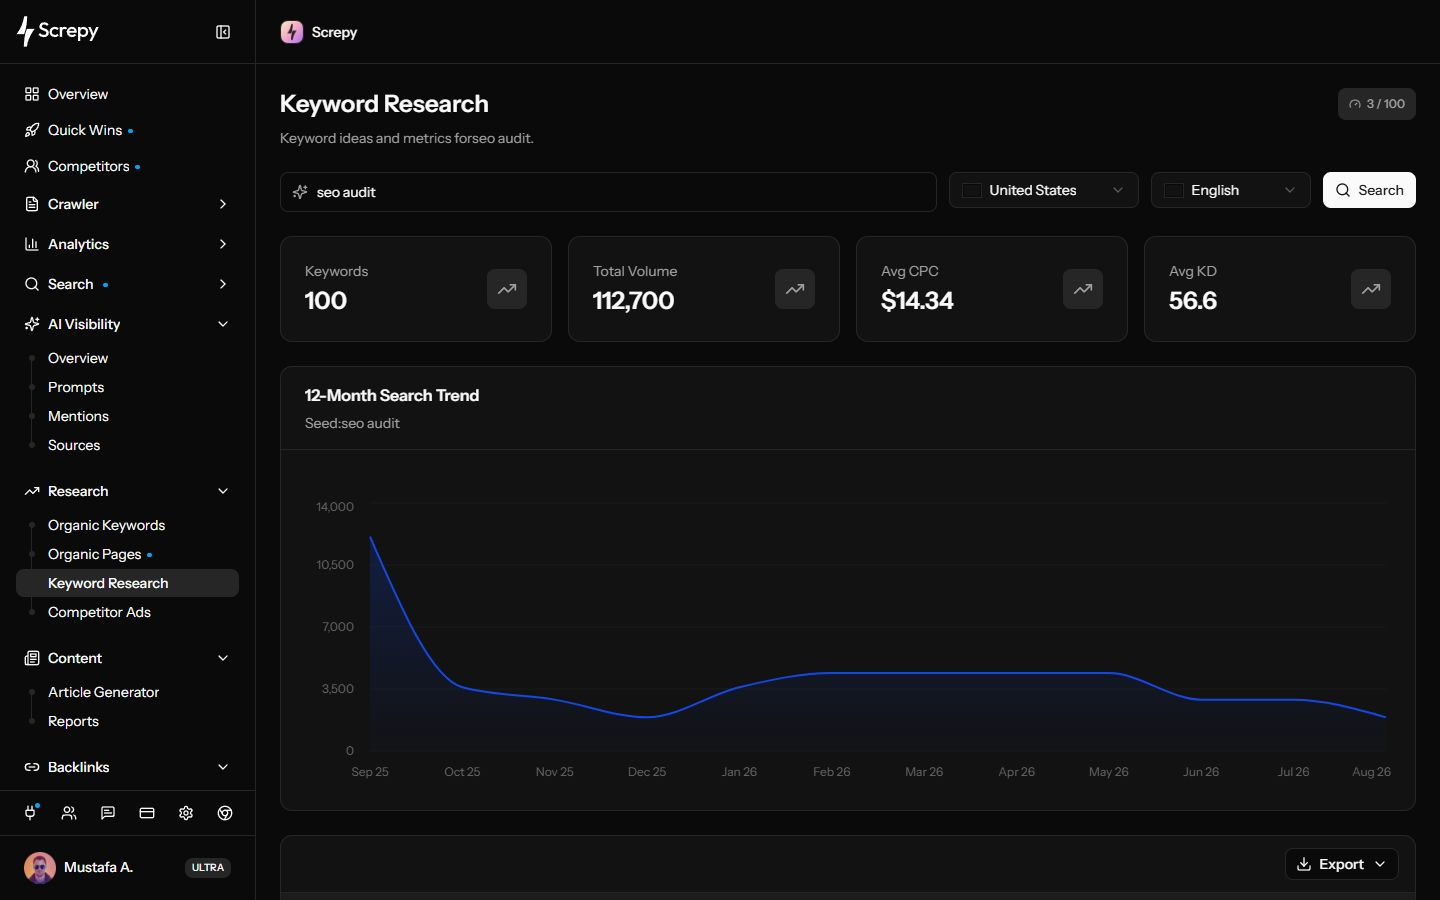Open Reports under Content

(x=73, y=721)
